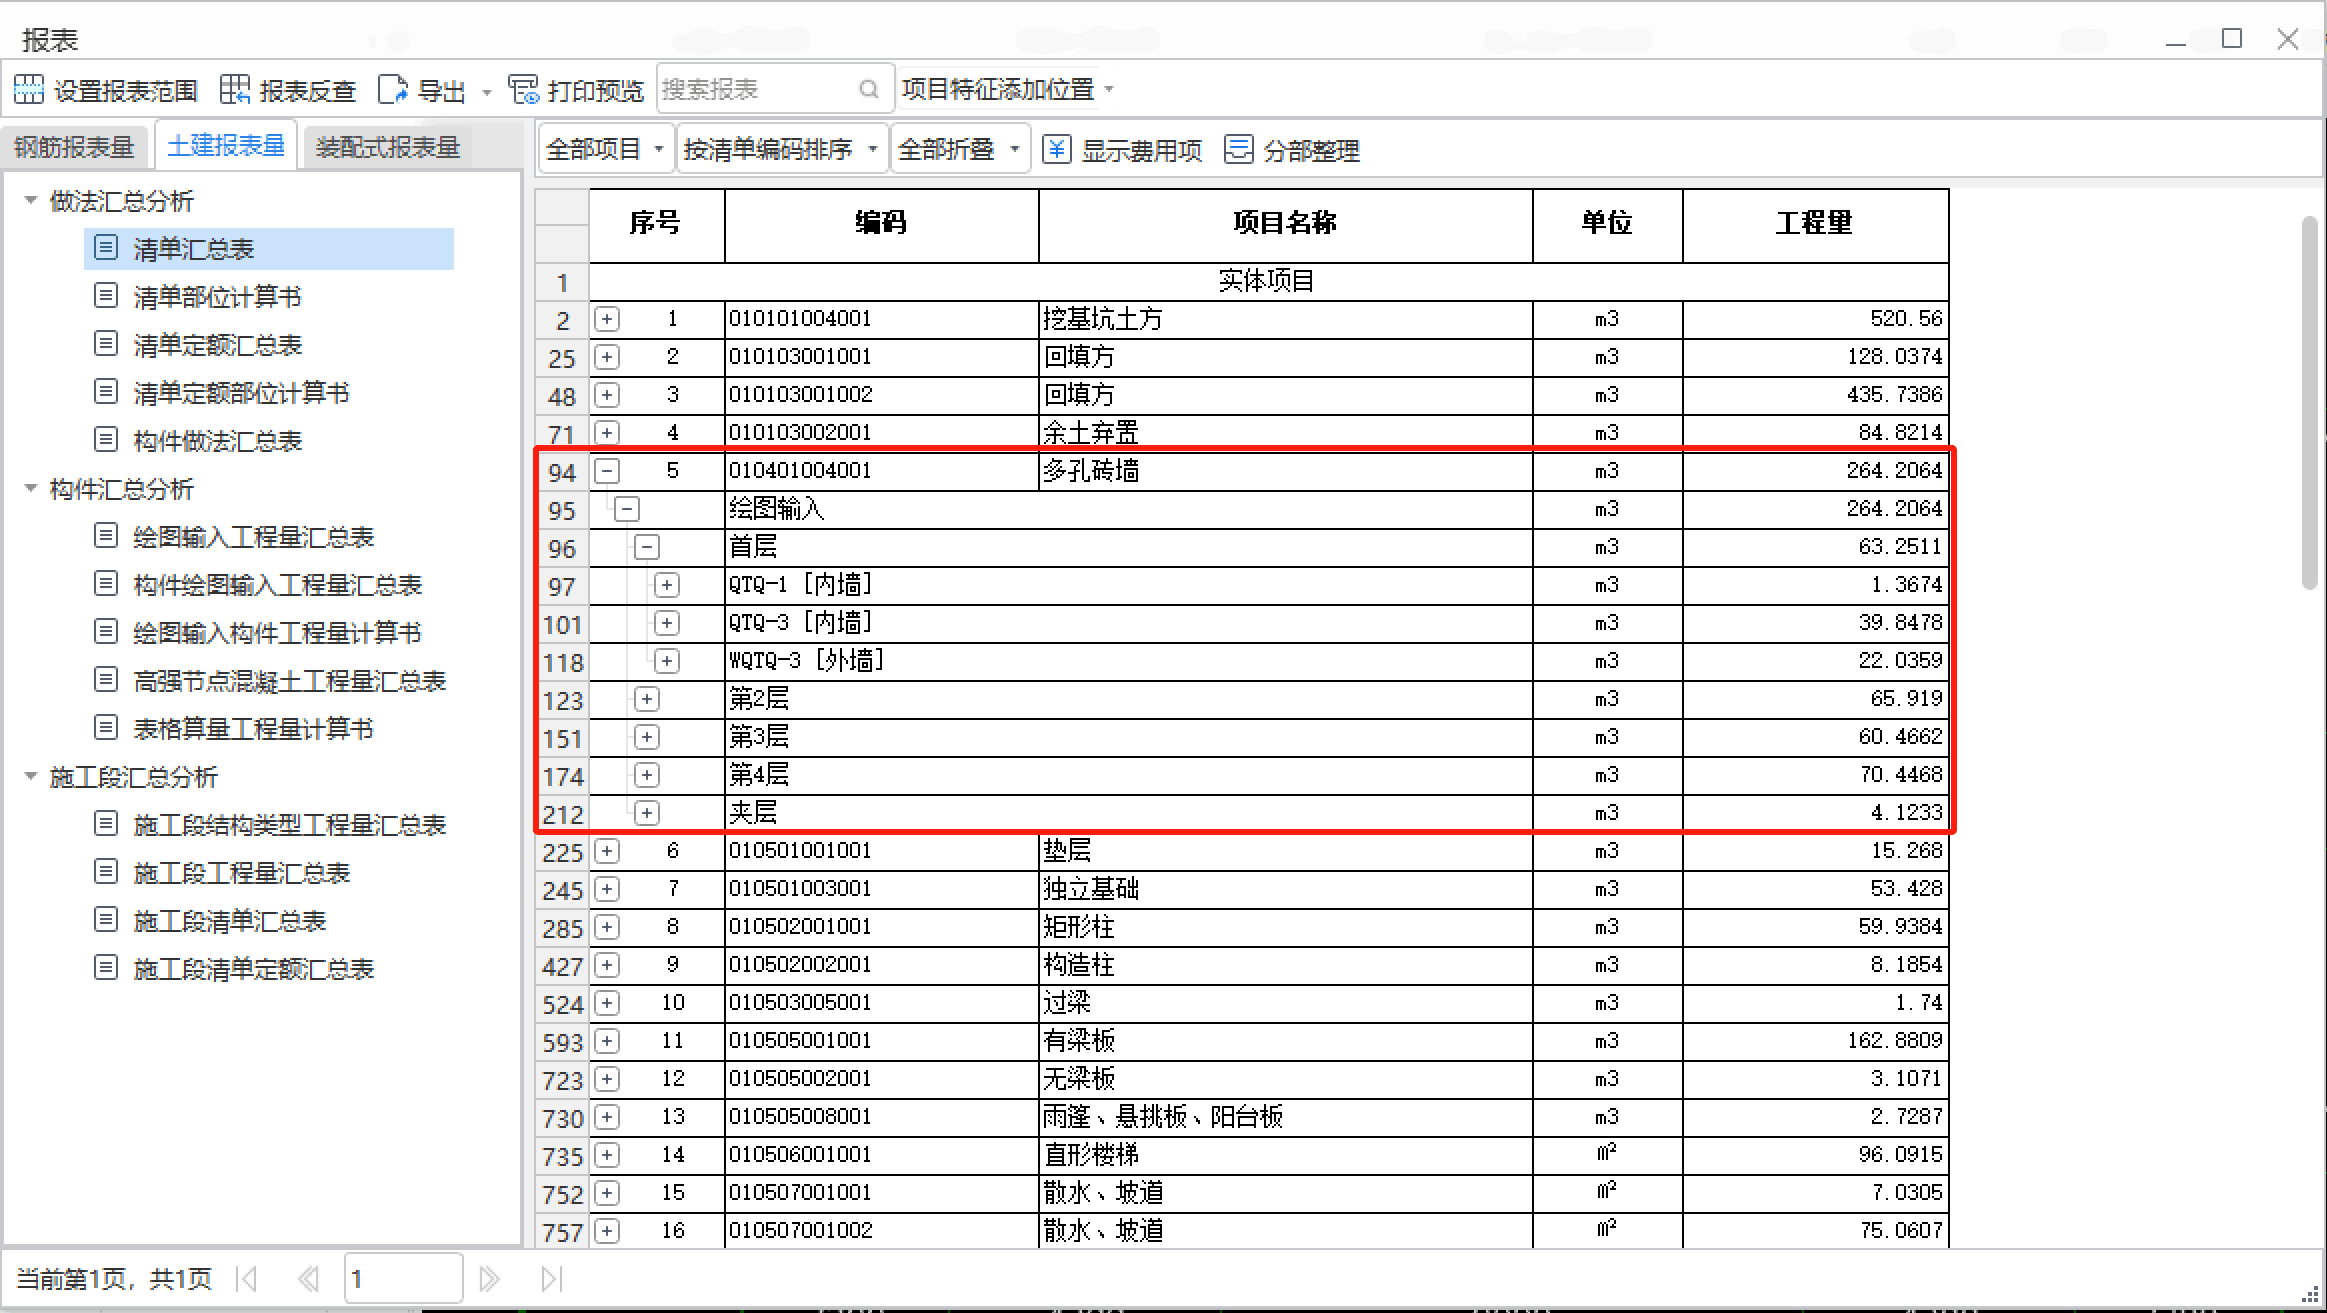The image size is (2327, 1313).
Task: Select 施工段清单定额汇总表 report
Action: click(253, 968)
